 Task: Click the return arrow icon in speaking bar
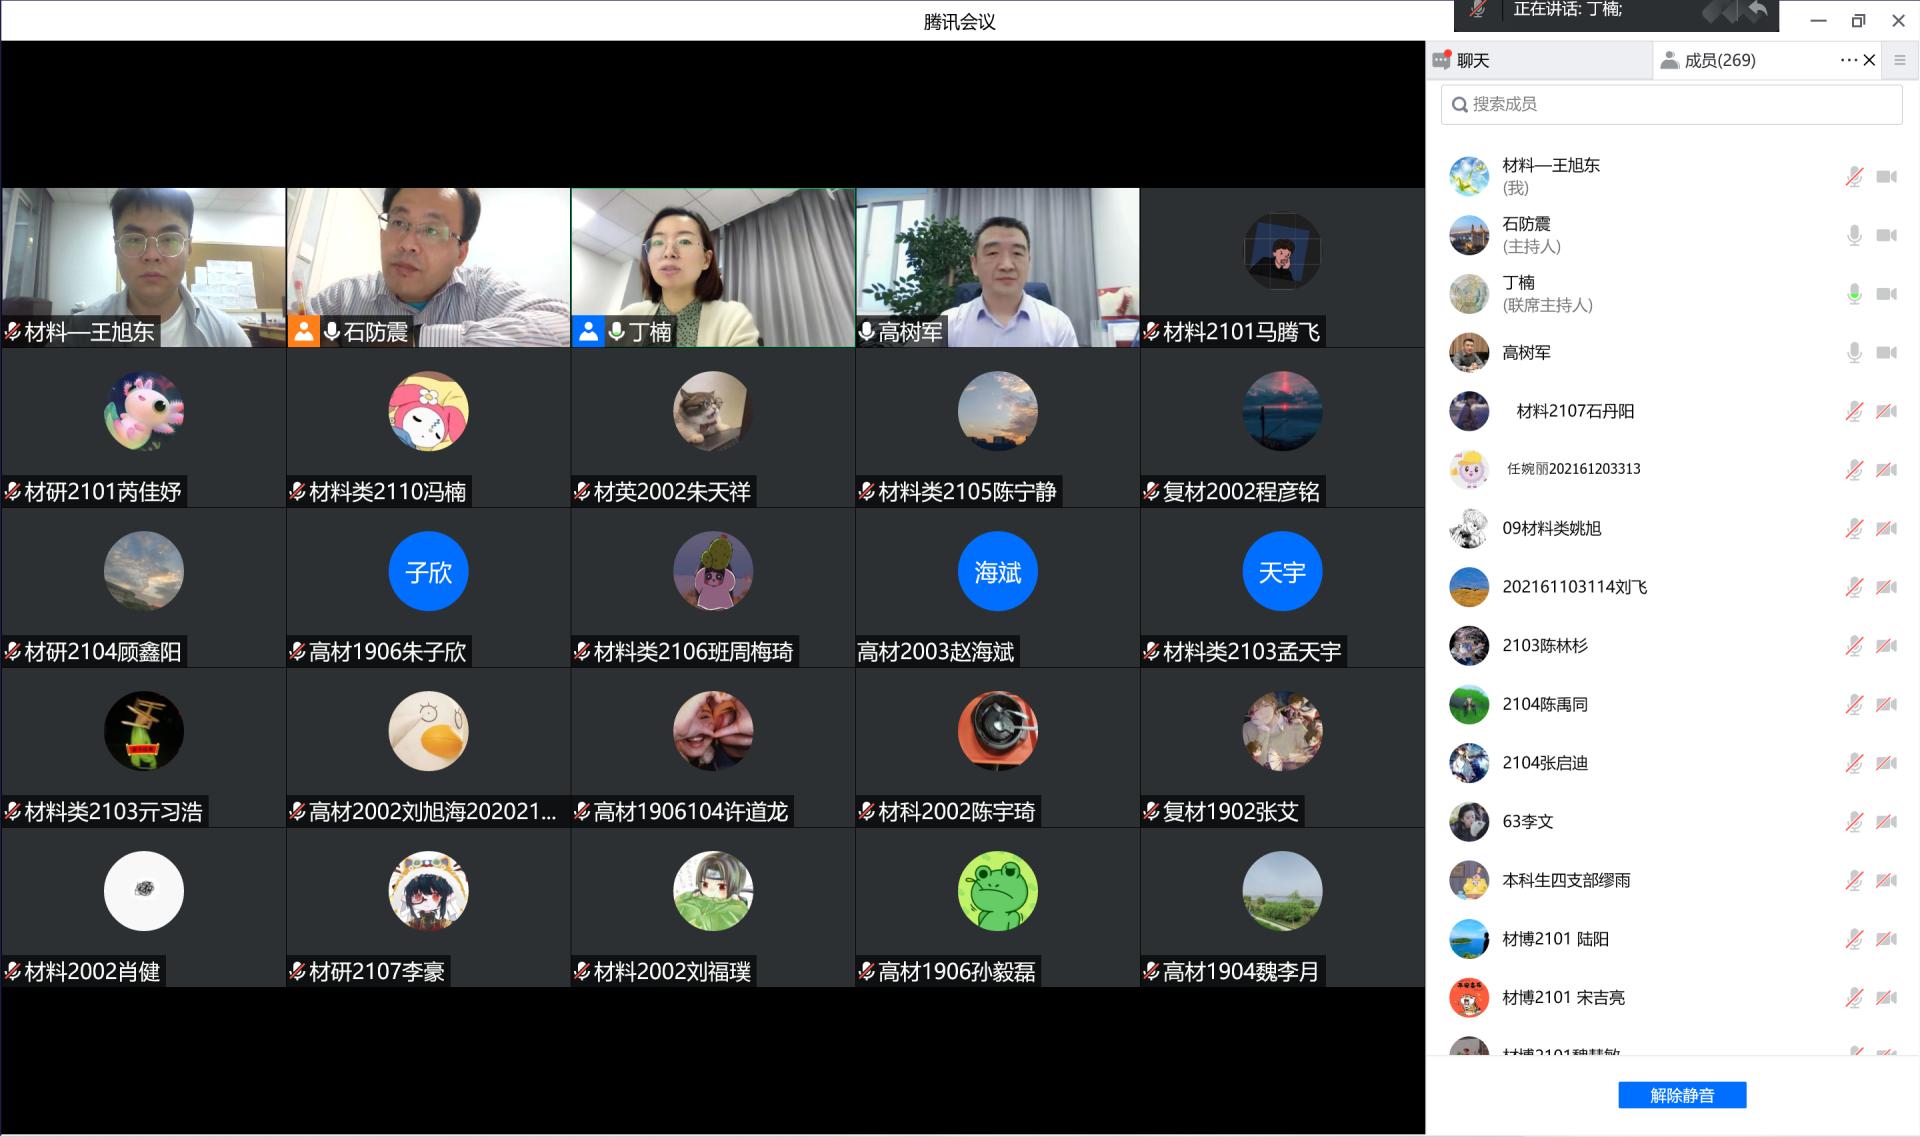1757,12
